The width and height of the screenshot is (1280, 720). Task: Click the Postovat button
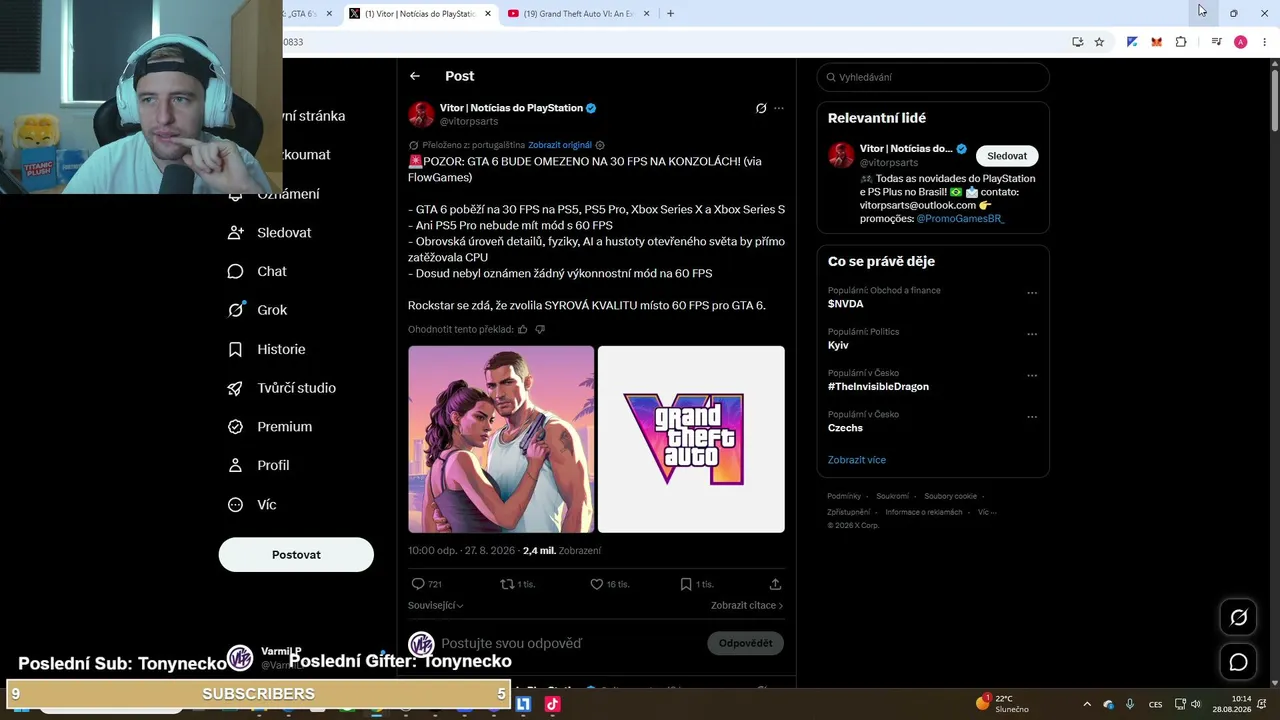[x=296, y=555]
